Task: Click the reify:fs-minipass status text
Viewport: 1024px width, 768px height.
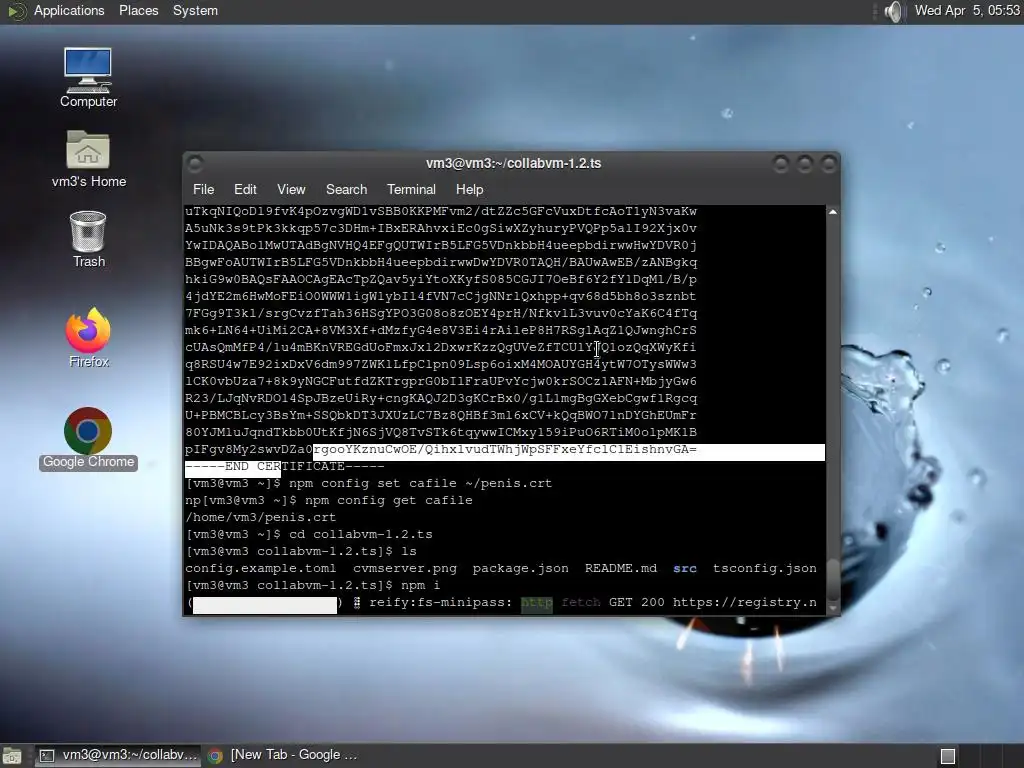Action: coord(441,602)
